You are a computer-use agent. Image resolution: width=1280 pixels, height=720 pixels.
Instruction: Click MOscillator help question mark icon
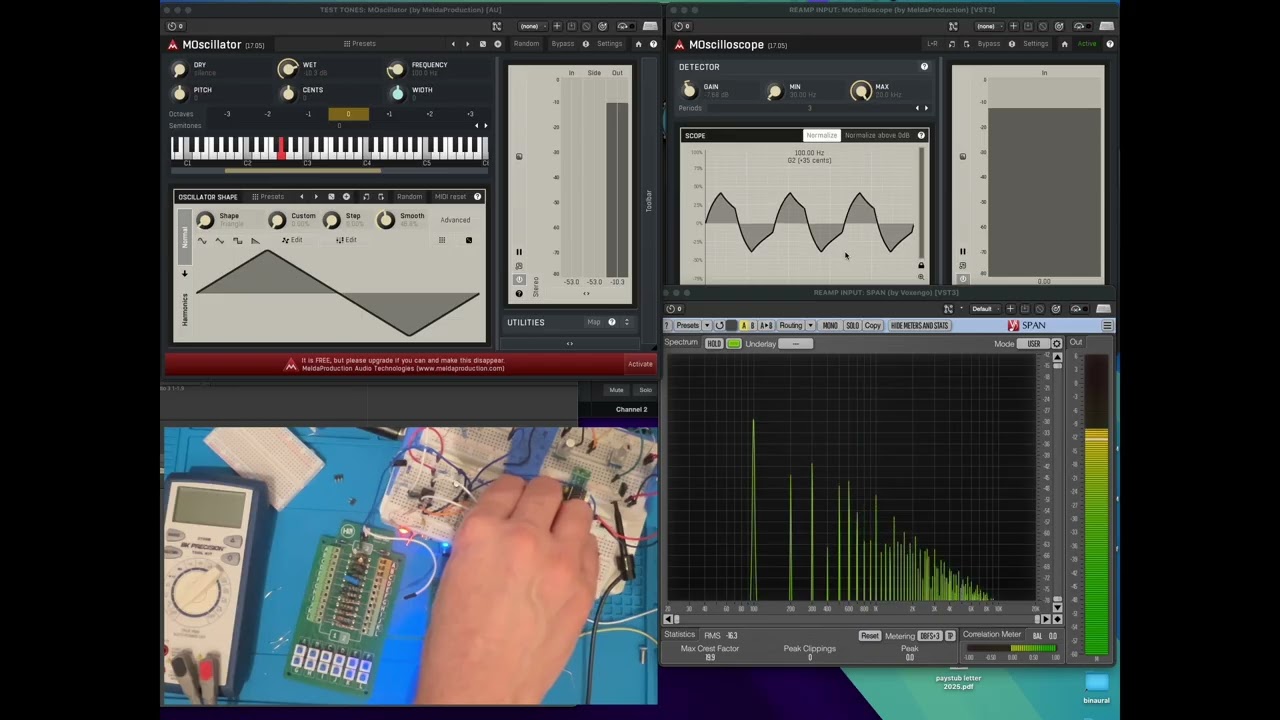tap(653, 44)
